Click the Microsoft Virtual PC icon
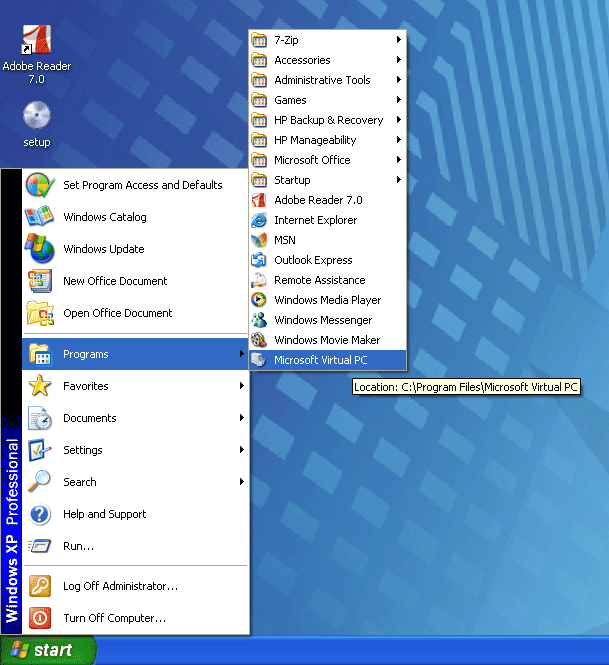The width and height of the screenshot is (609, 665). coord(259,360)
